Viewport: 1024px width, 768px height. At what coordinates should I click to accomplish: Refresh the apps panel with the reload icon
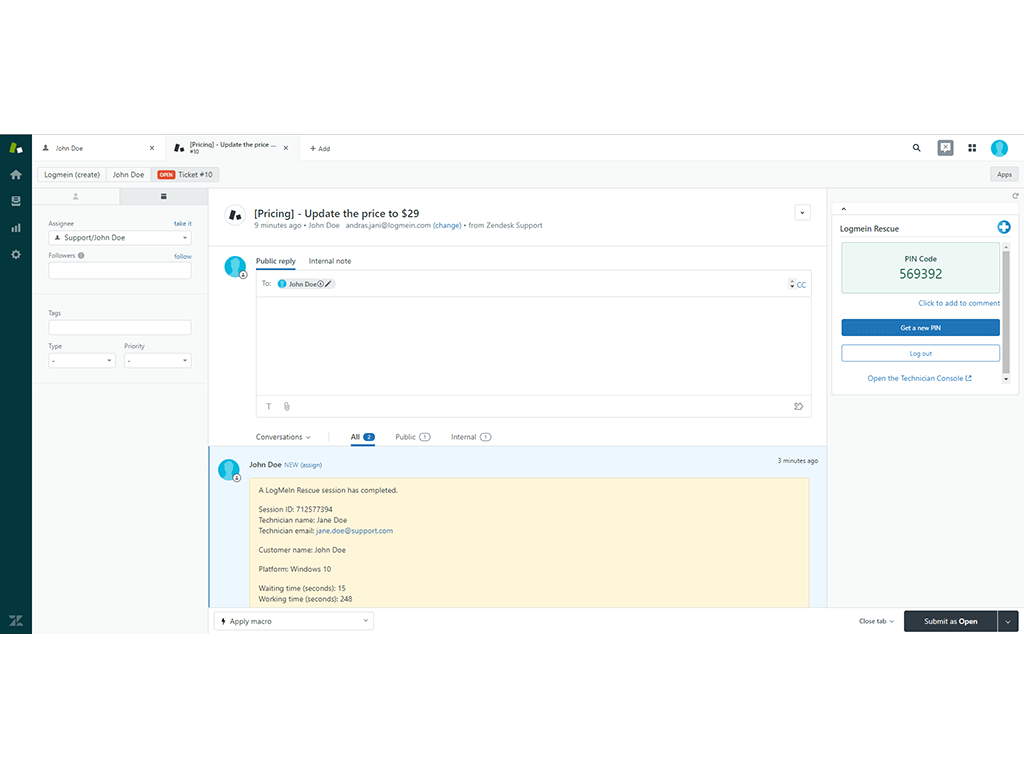pyautogui.click(x=1015, y=196)
